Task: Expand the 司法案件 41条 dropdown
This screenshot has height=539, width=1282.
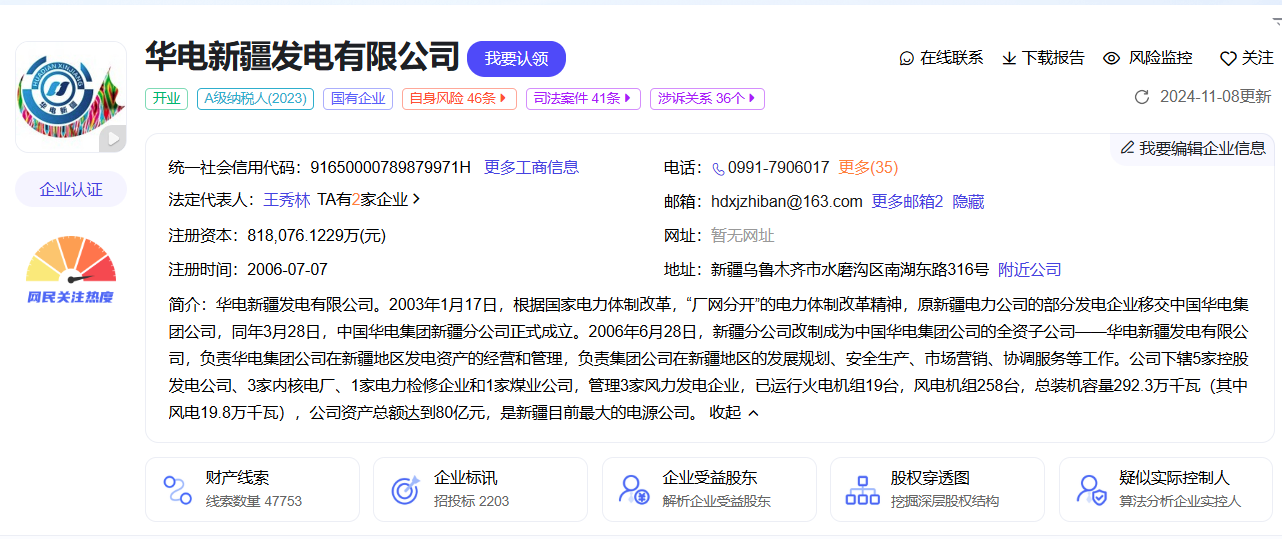Action: tap(584, 98)
